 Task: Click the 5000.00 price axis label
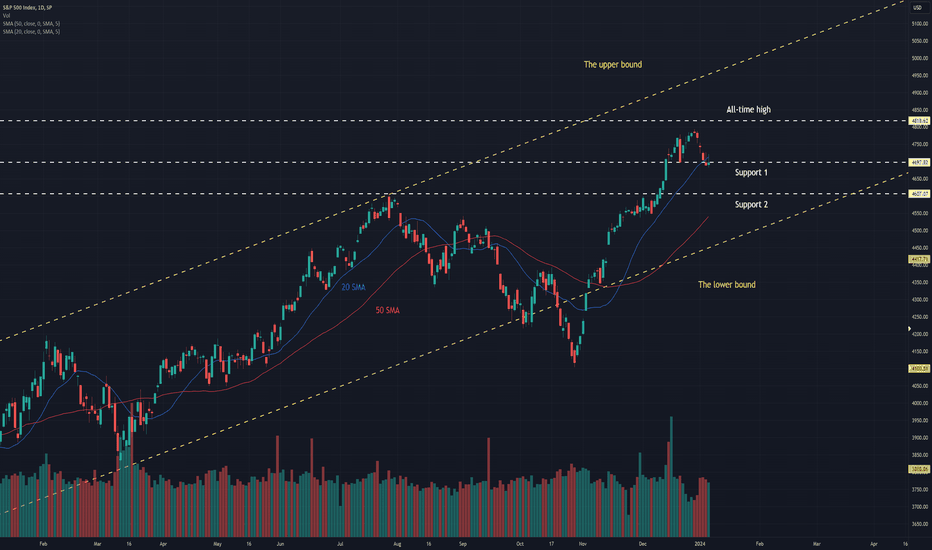click(920, 58)
